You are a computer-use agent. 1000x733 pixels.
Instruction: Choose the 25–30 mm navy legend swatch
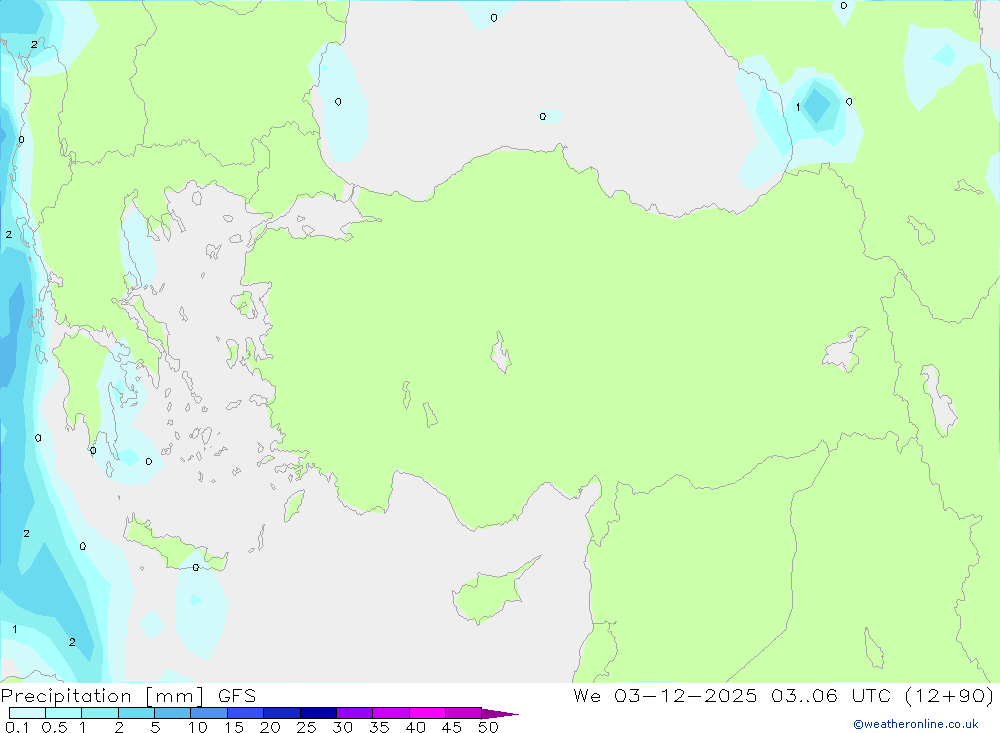tap(318, 713)
